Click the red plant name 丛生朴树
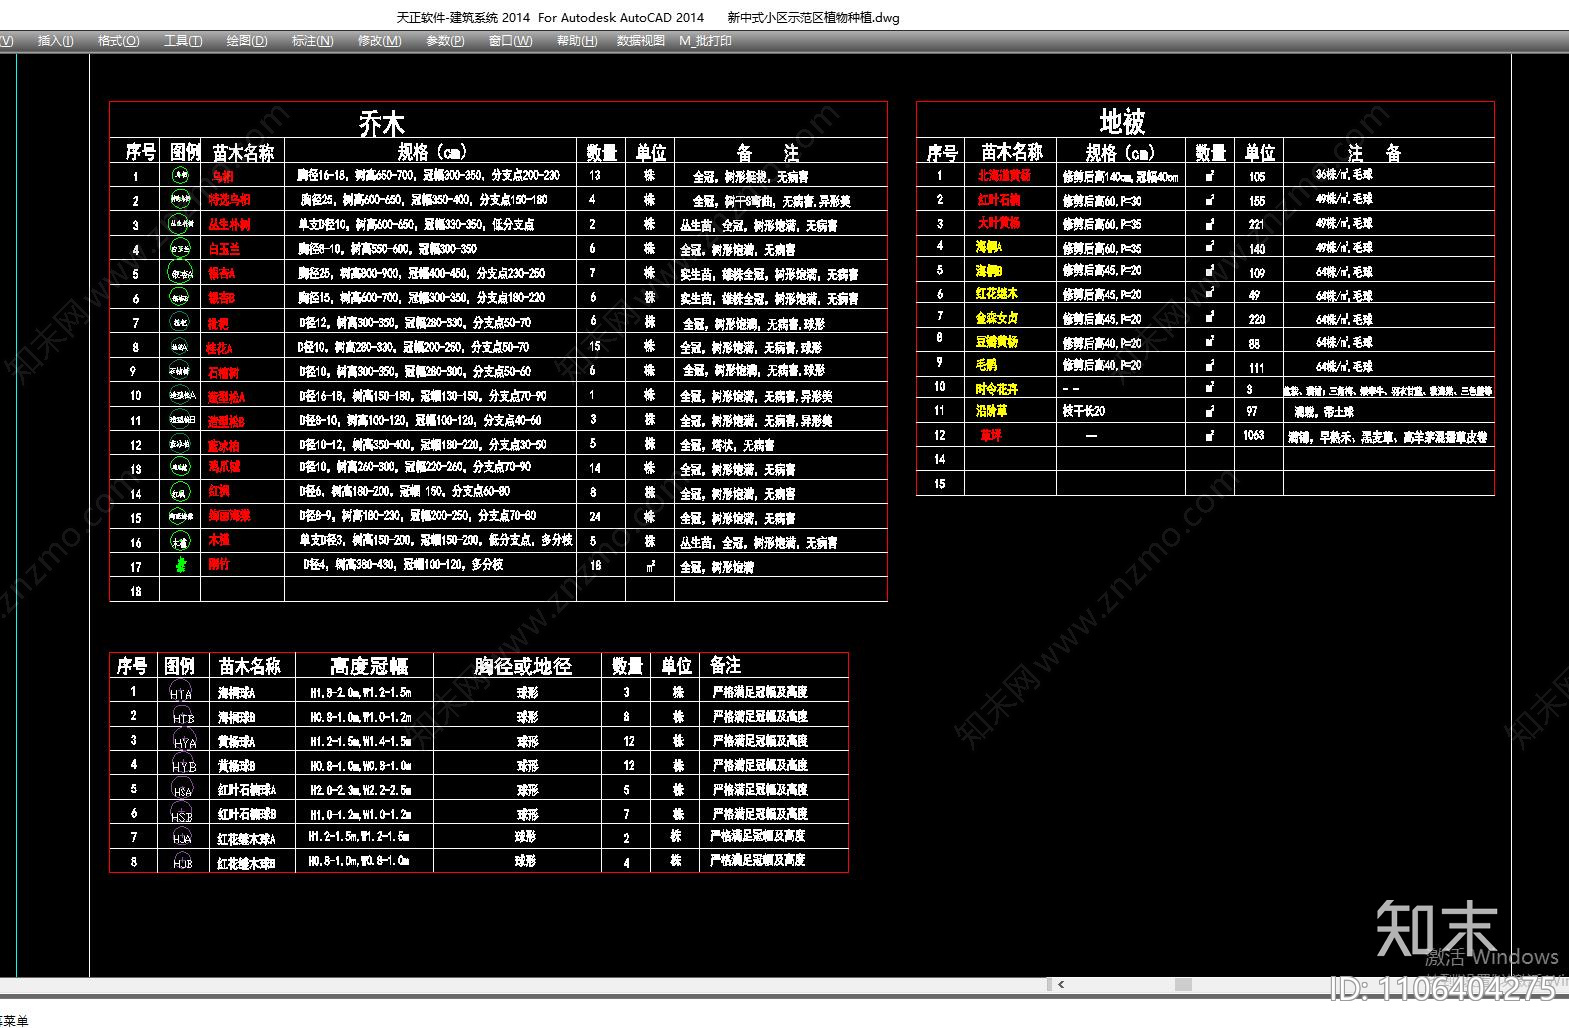Screen dimensions: 1569x1028 pyautogui.click(x=230, y=224)
